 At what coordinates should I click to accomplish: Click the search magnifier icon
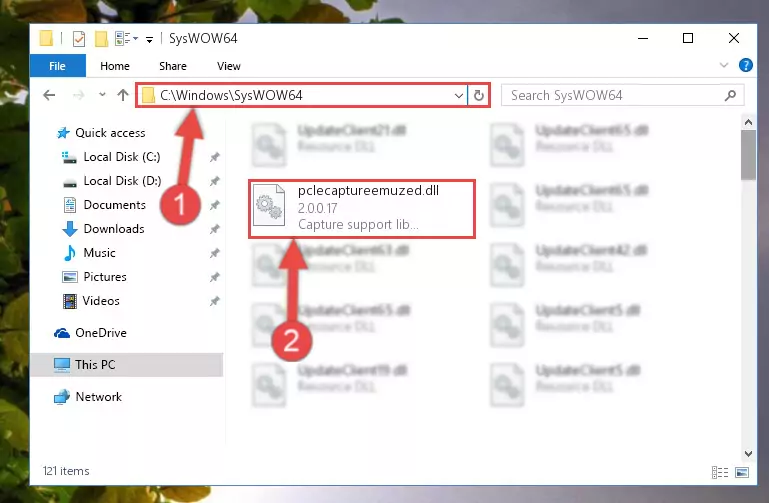(x=730, y=95)
